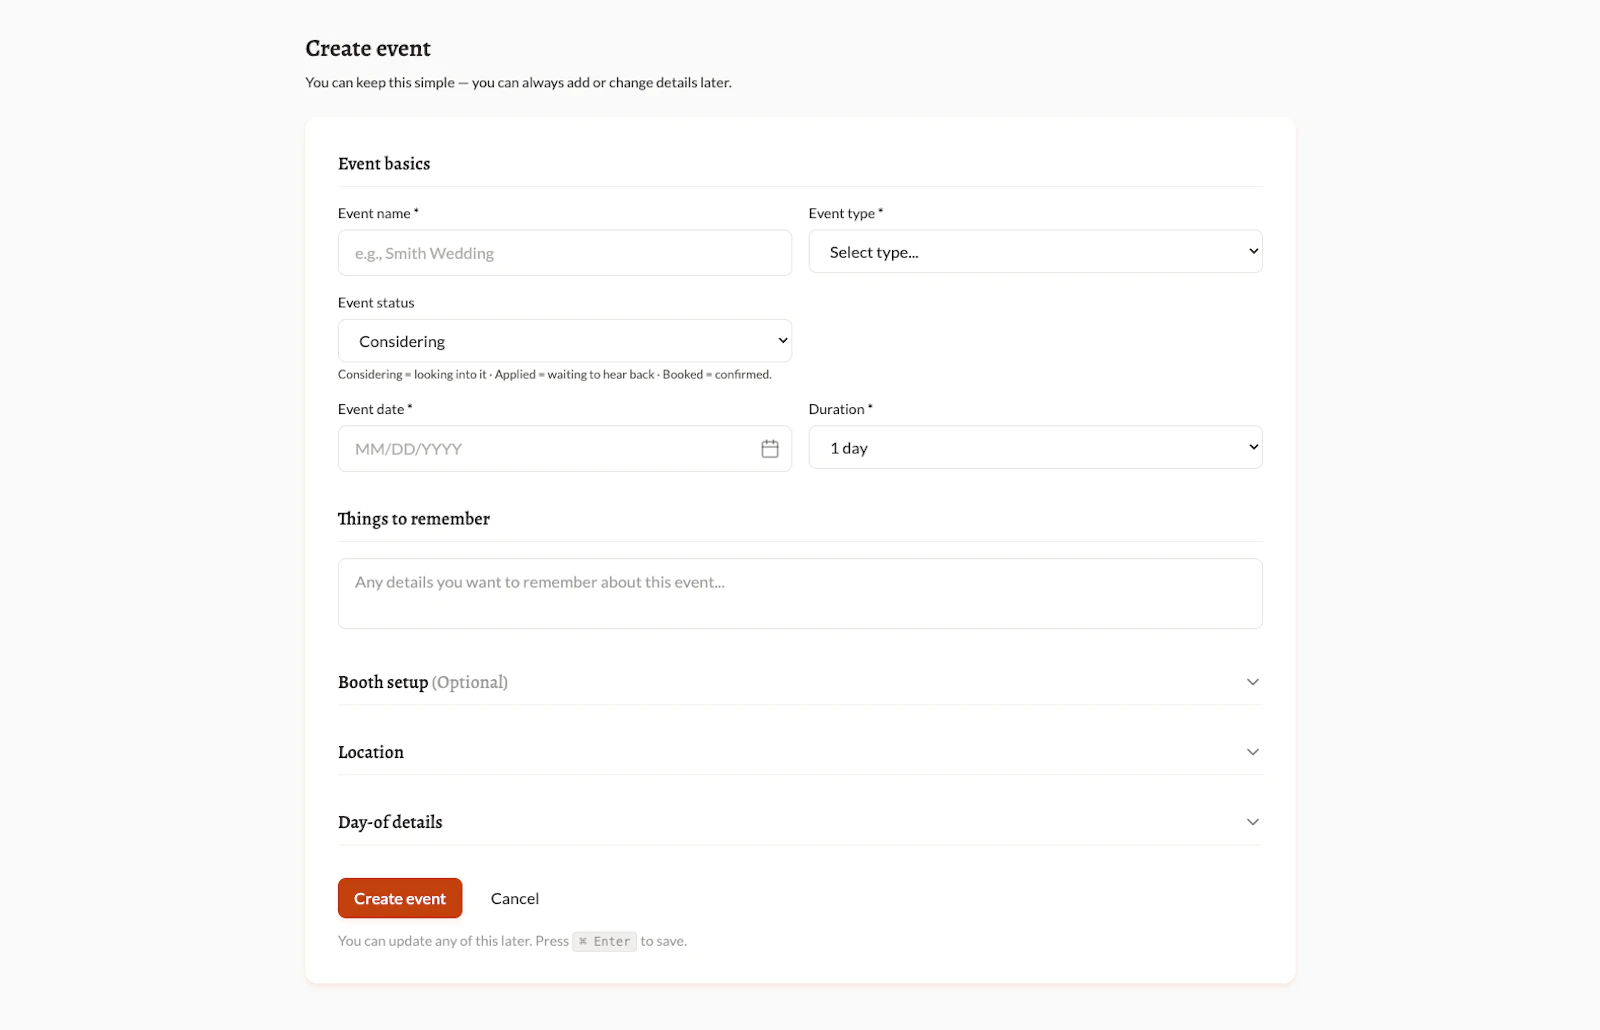
Task: Click the Create event page title
Action: (368, 48)
